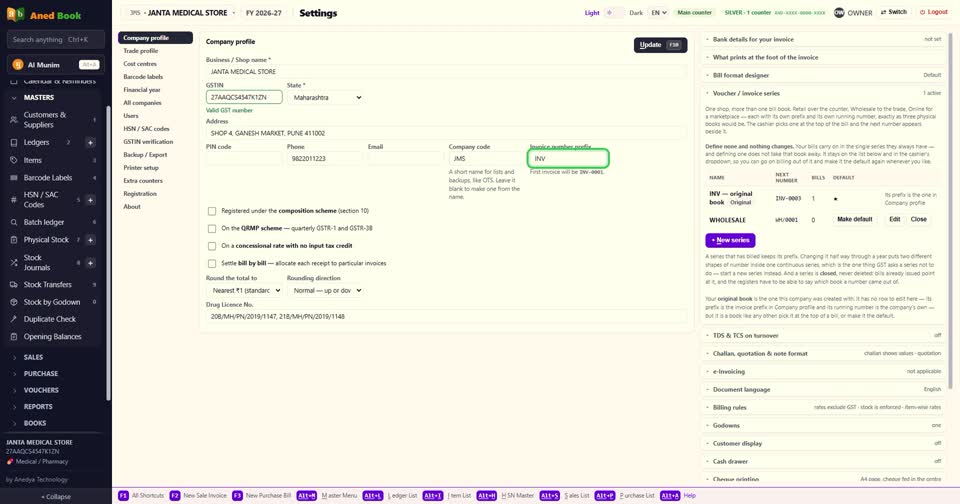Click the Drug Licence No. field

point(446,317)
